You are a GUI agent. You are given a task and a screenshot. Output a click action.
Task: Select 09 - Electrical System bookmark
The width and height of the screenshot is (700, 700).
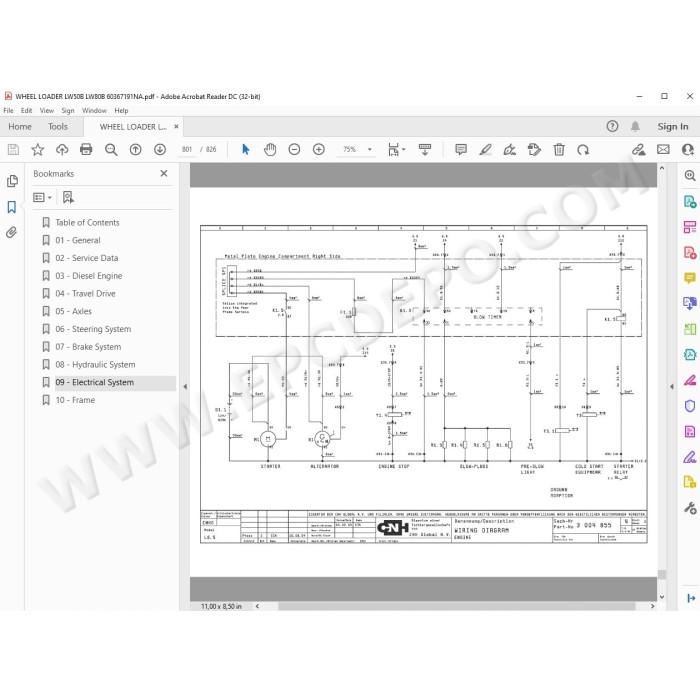(x=94, y=383)
